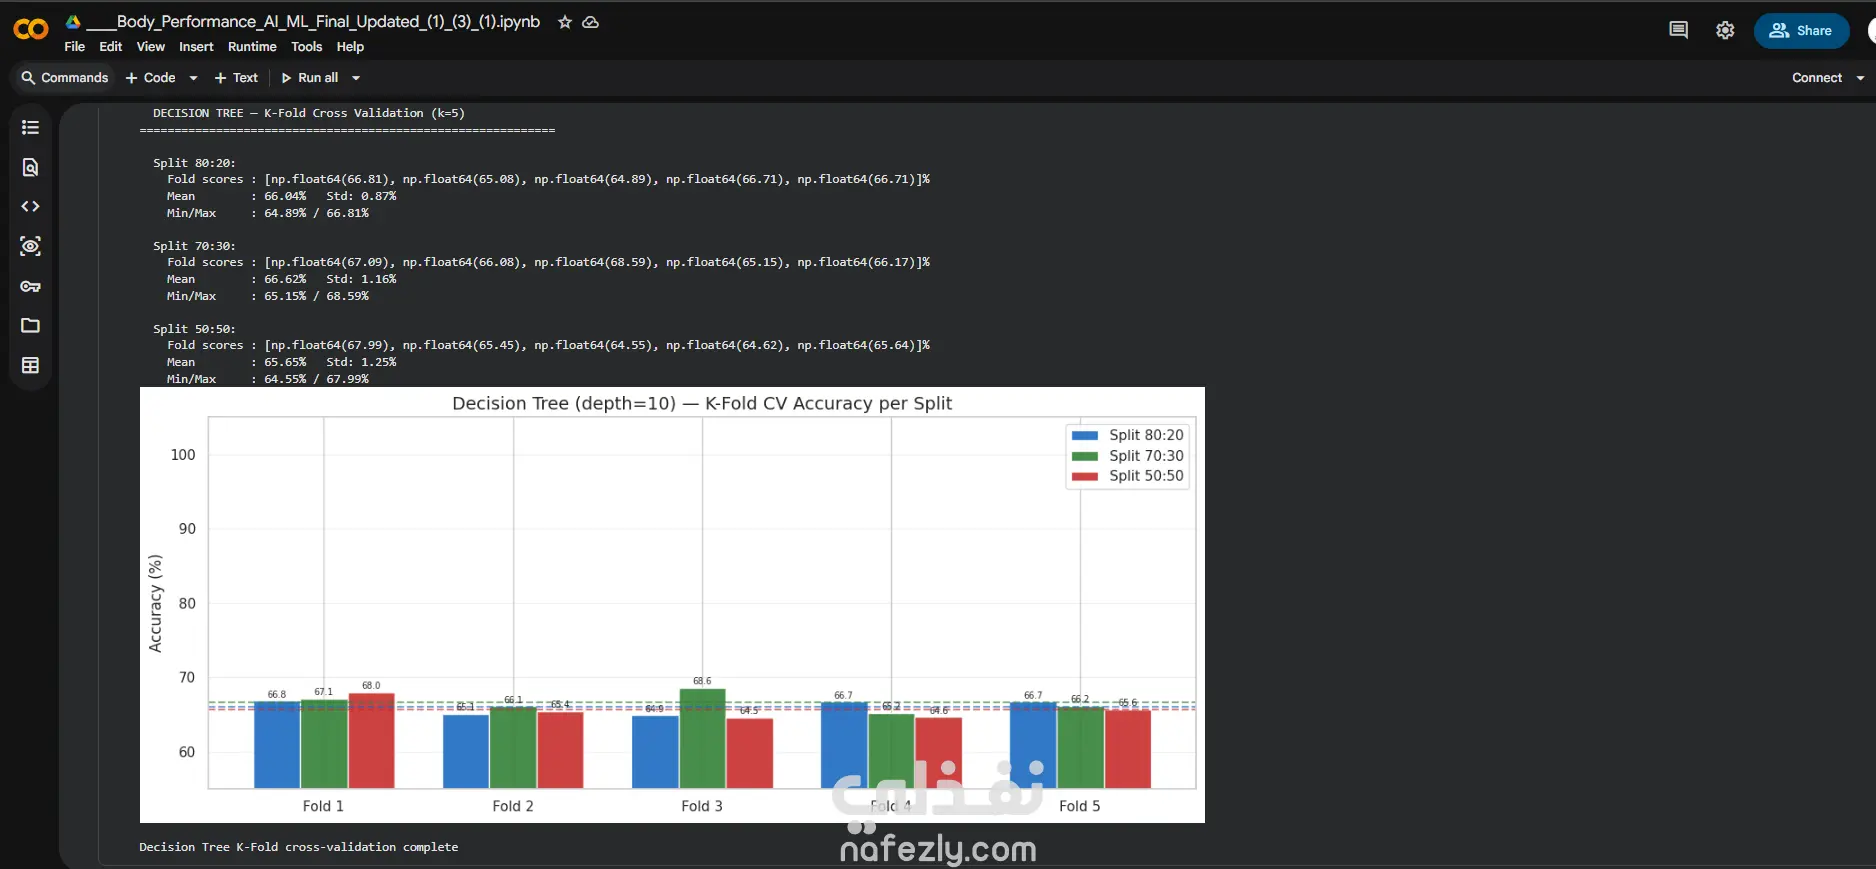
Task: Open the Insert menu
Action: pyautogui.click(x=196, y=47)
